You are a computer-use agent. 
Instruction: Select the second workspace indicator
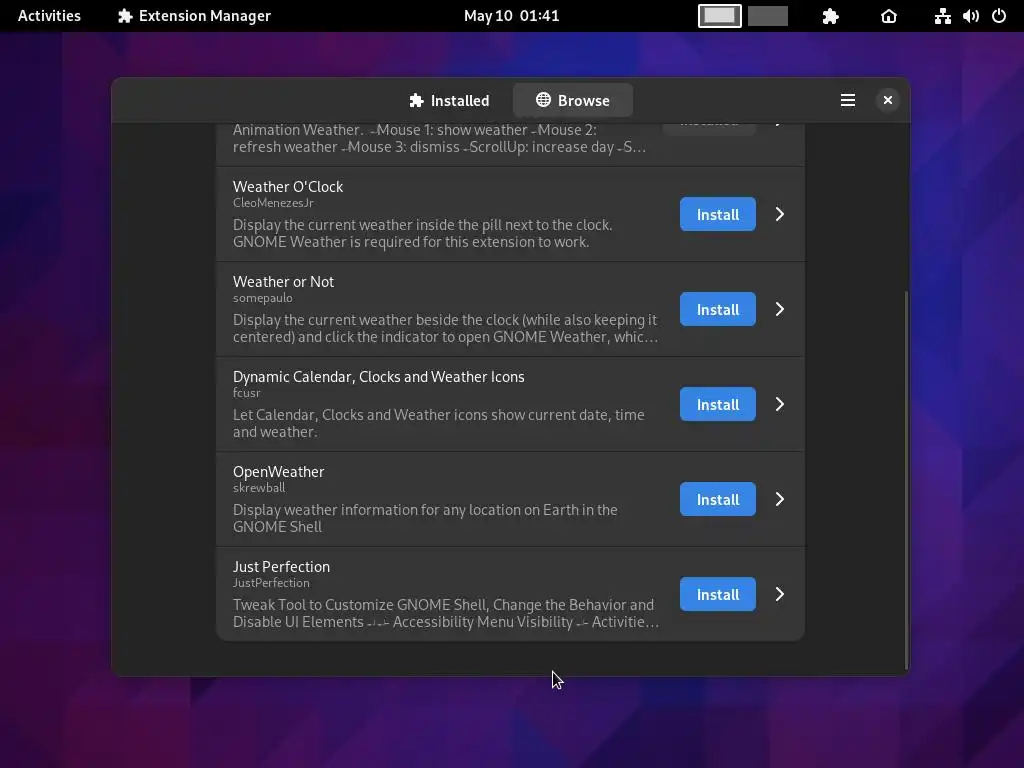point(767,16)
